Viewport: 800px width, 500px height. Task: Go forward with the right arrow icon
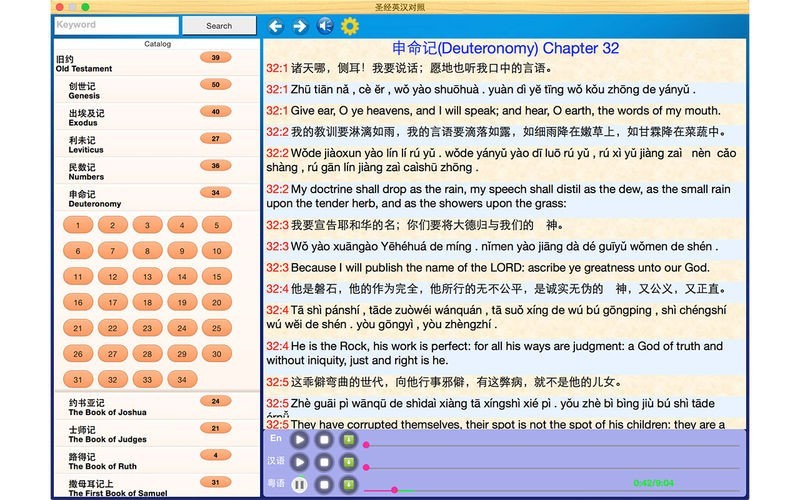click(x=299, y=26)
